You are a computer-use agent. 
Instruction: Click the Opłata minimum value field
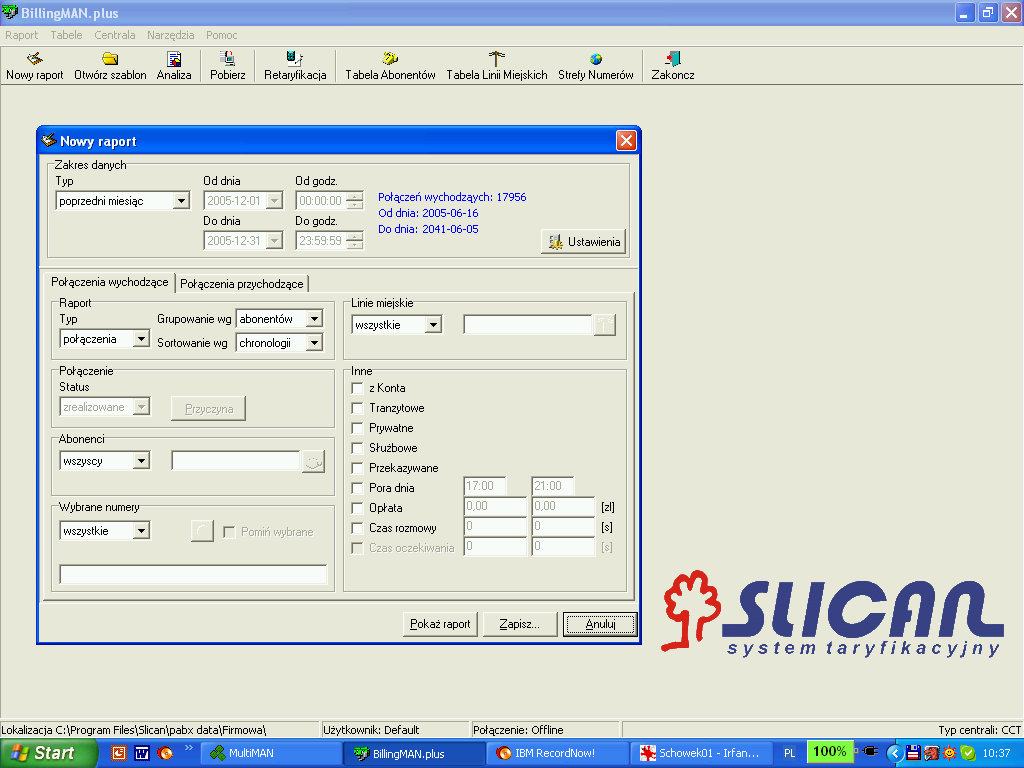click(496, 506)
